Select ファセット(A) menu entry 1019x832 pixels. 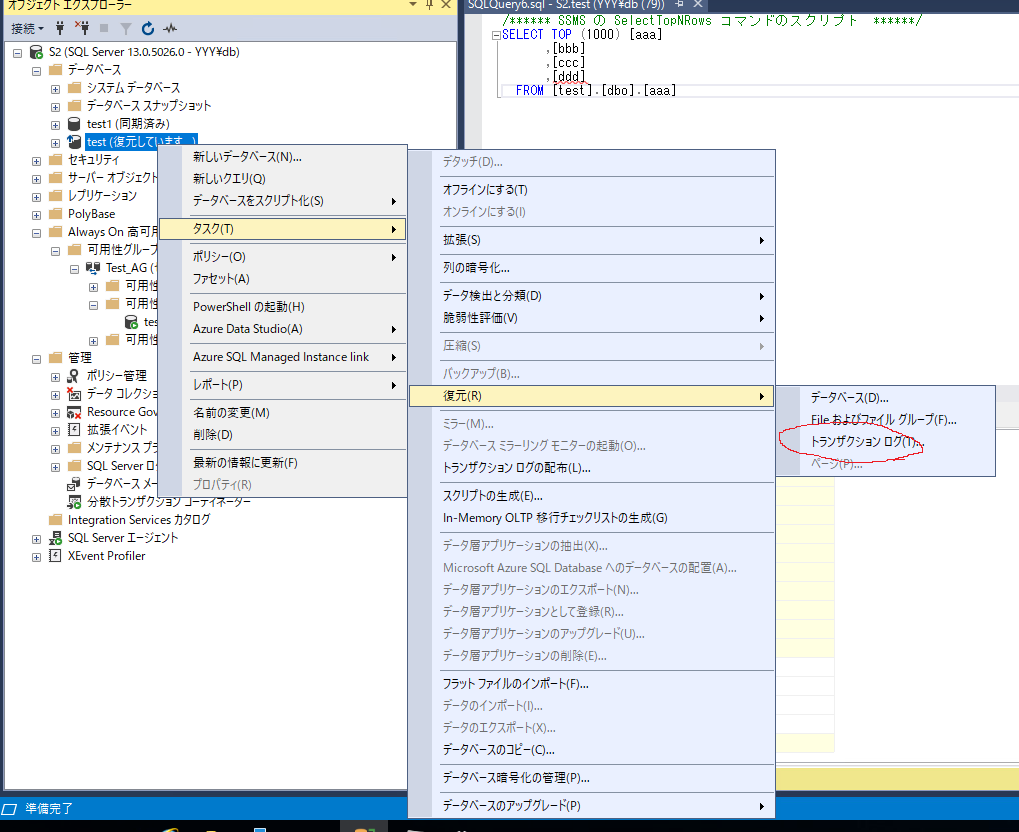pyautogui.click(x=283, y=279)
